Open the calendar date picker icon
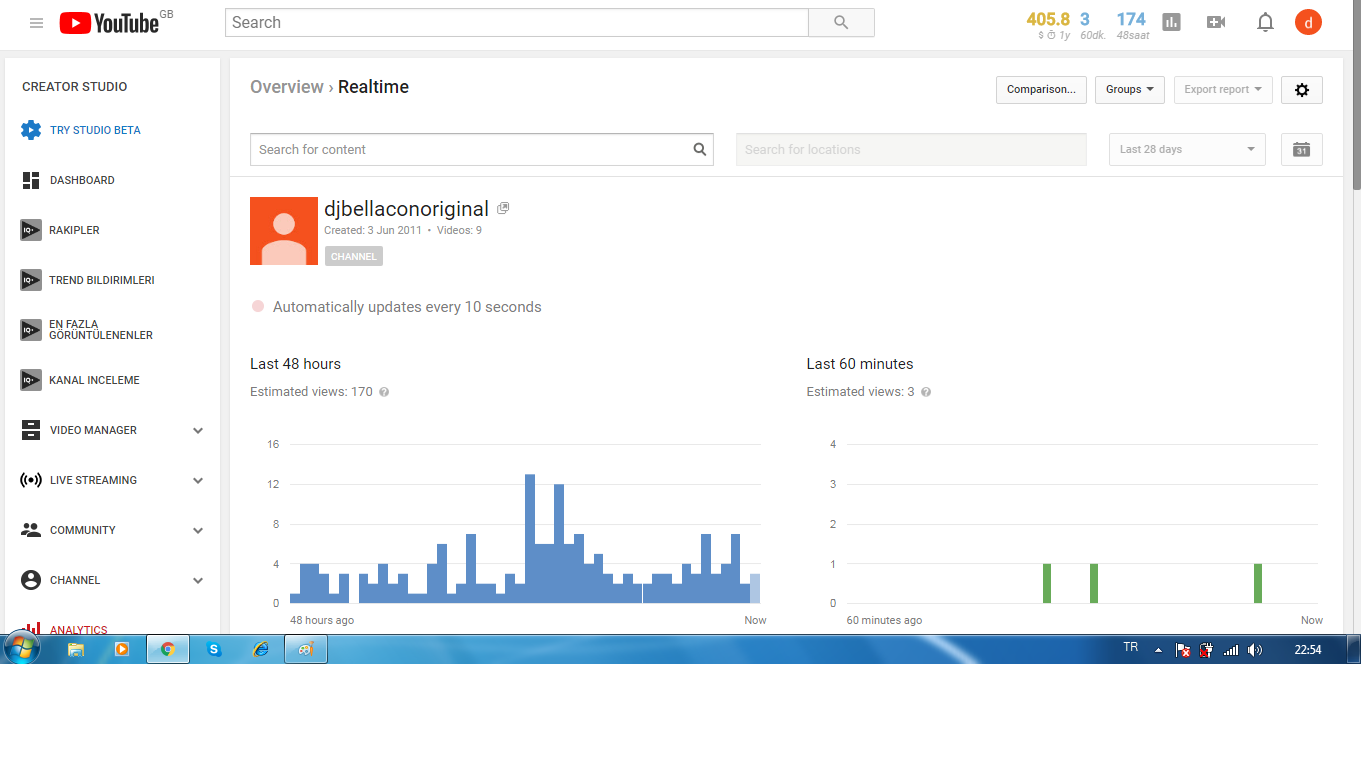This screenshot has width=1366, height=768. pos(1302,150)
